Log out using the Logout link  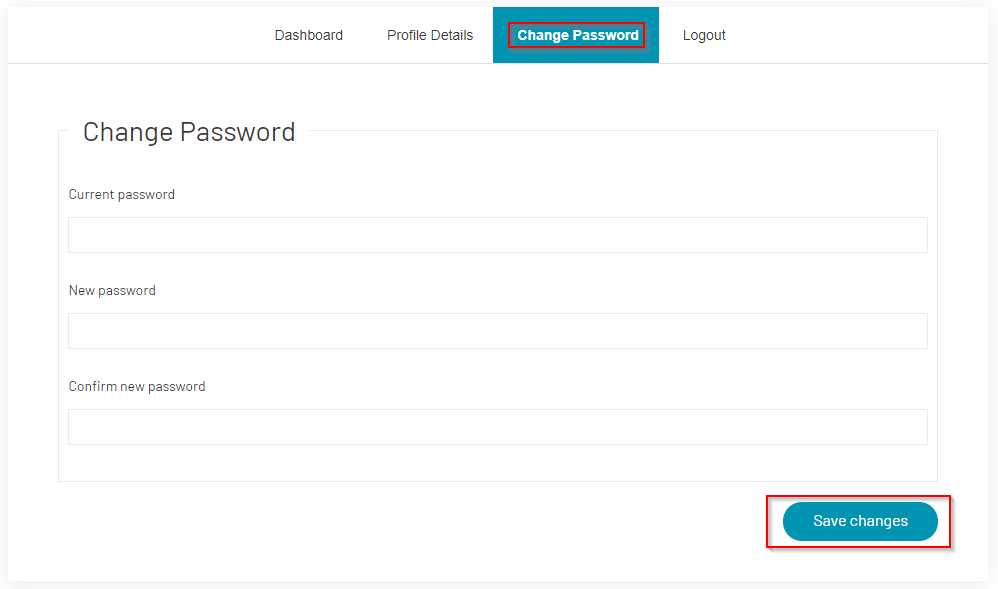coord(704,35)
